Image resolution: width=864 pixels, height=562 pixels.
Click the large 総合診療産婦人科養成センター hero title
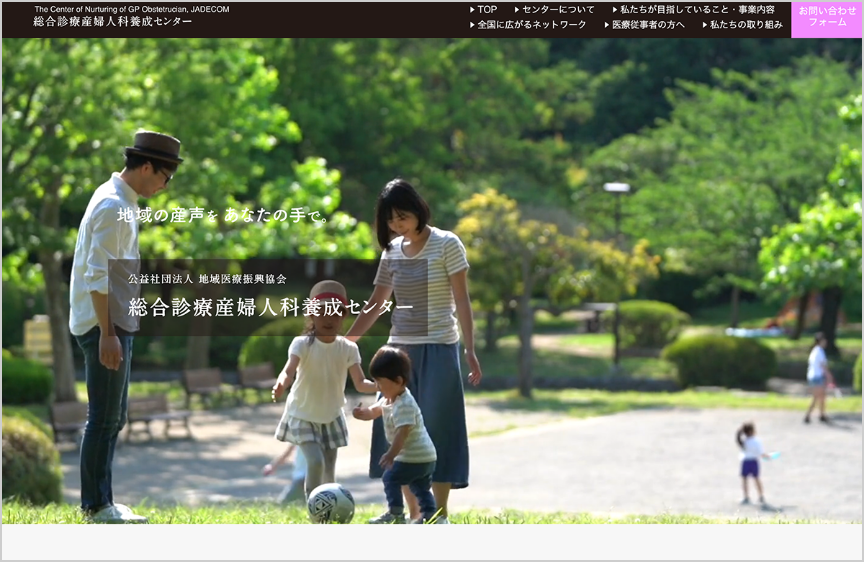270,306
